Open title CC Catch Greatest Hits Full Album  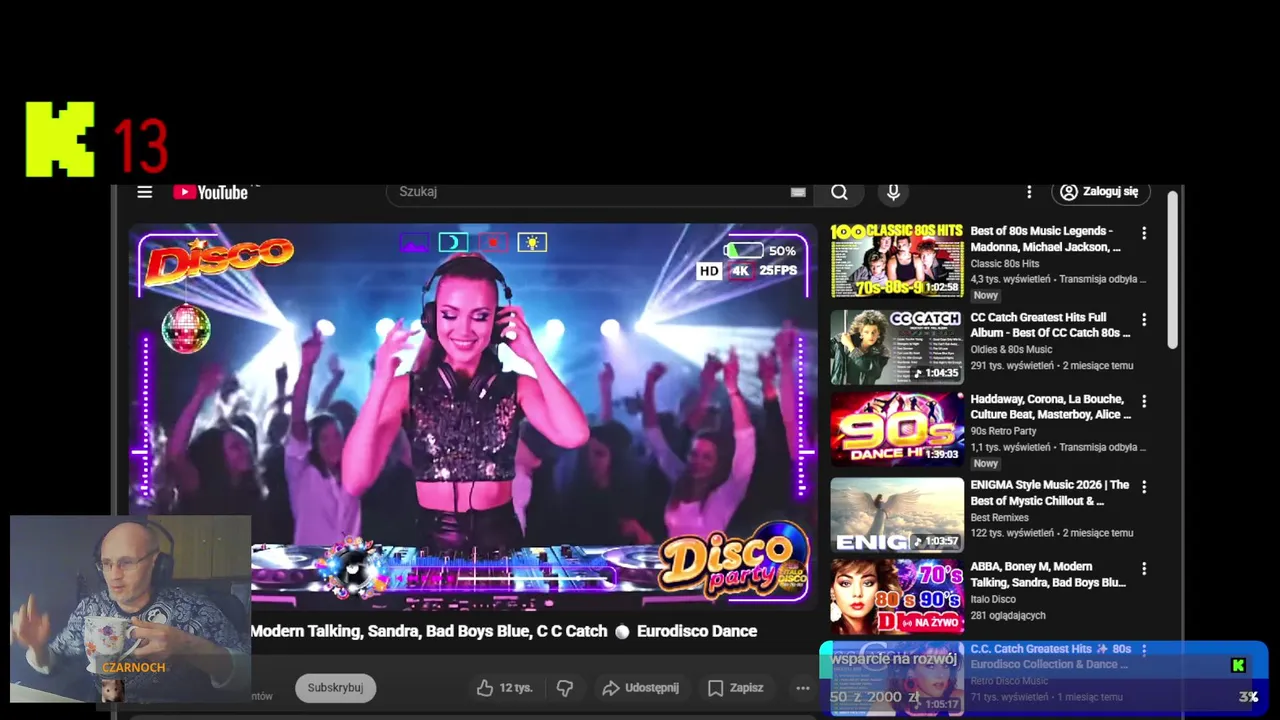pos(1050,325)
